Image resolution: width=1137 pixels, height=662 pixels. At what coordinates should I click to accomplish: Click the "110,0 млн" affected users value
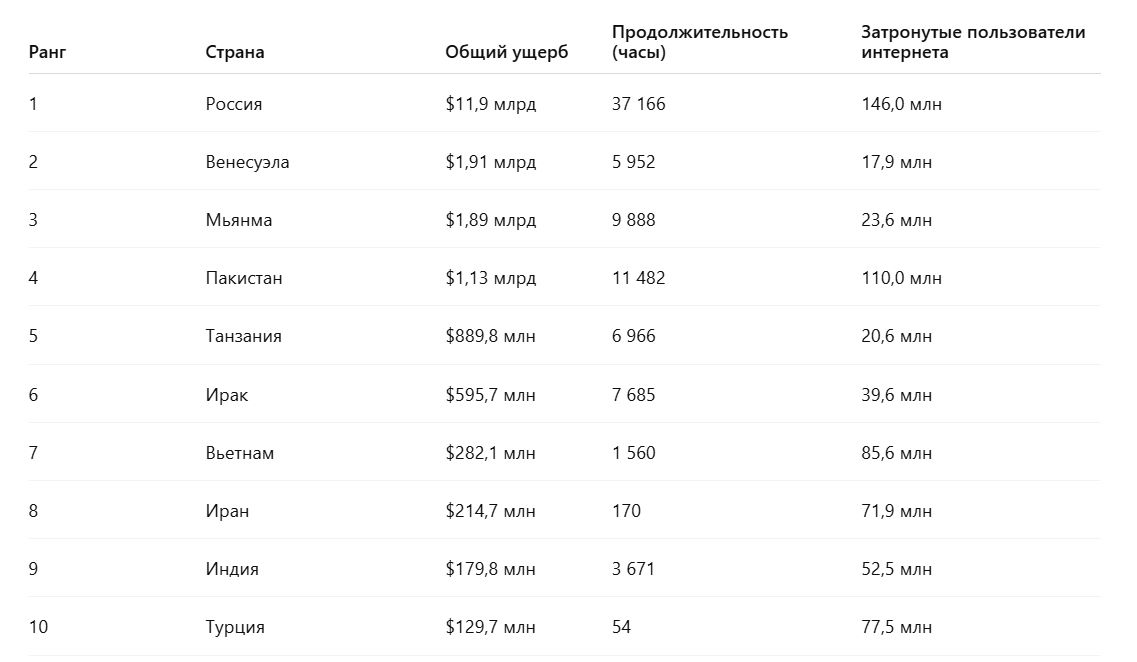(901, 278)
